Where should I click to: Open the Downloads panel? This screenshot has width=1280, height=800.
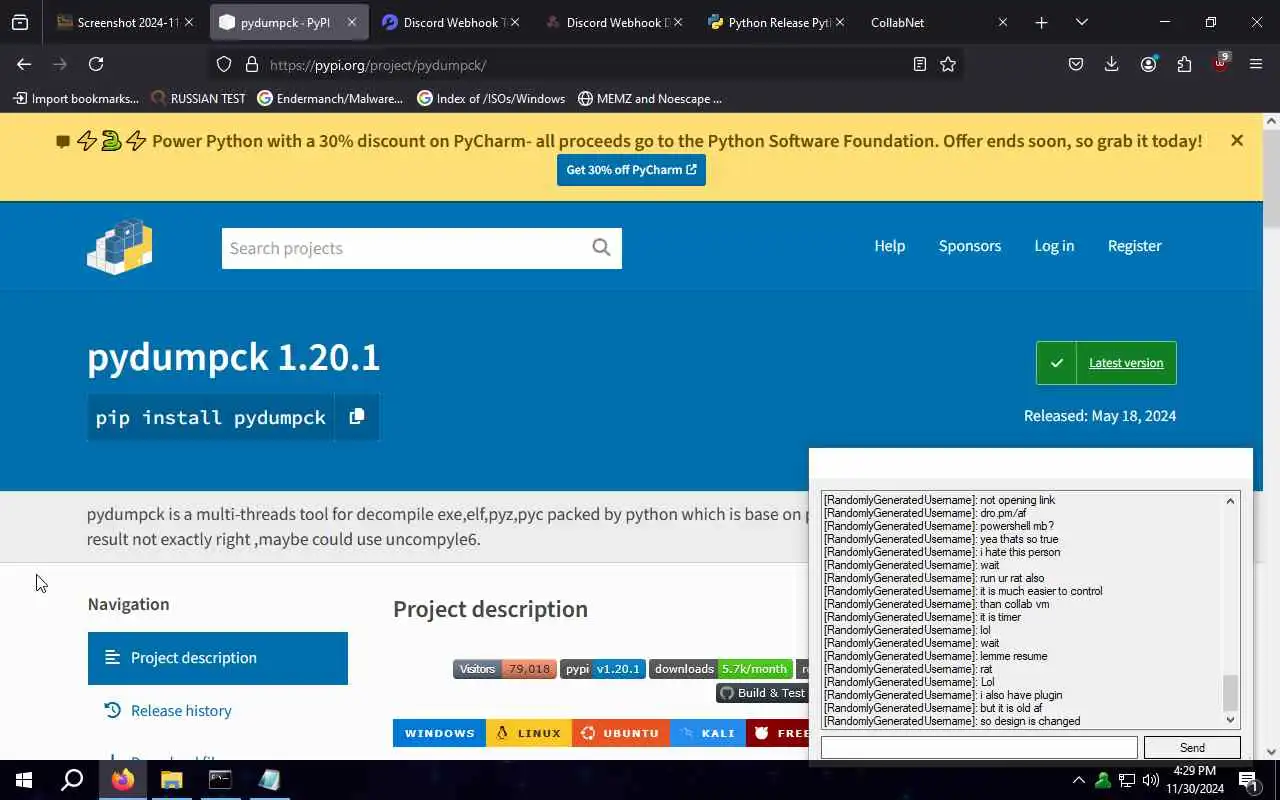pos(1111,64)
